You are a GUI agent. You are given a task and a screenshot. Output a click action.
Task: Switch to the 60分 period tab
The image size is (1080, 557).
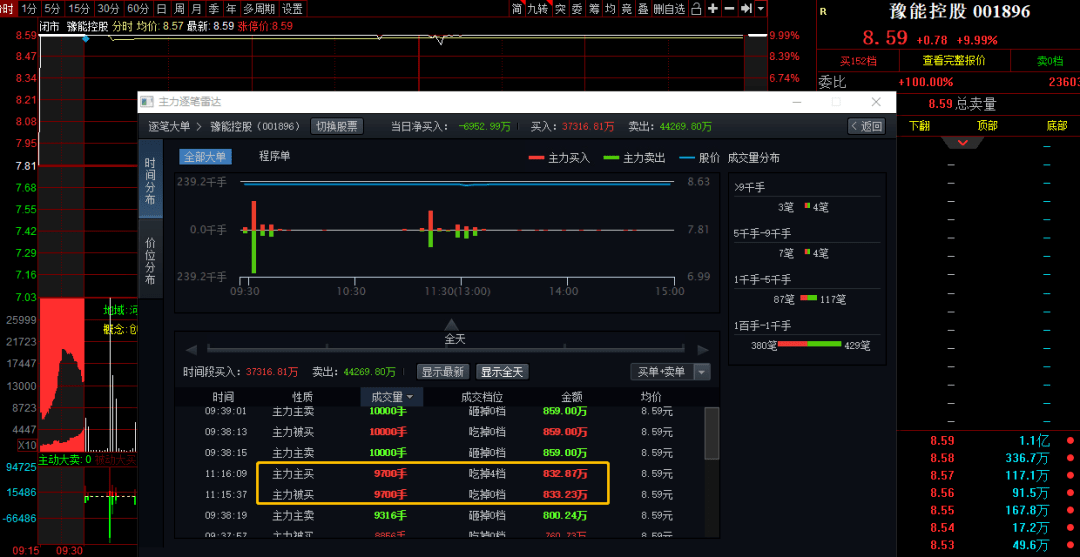tap(138, 9)
